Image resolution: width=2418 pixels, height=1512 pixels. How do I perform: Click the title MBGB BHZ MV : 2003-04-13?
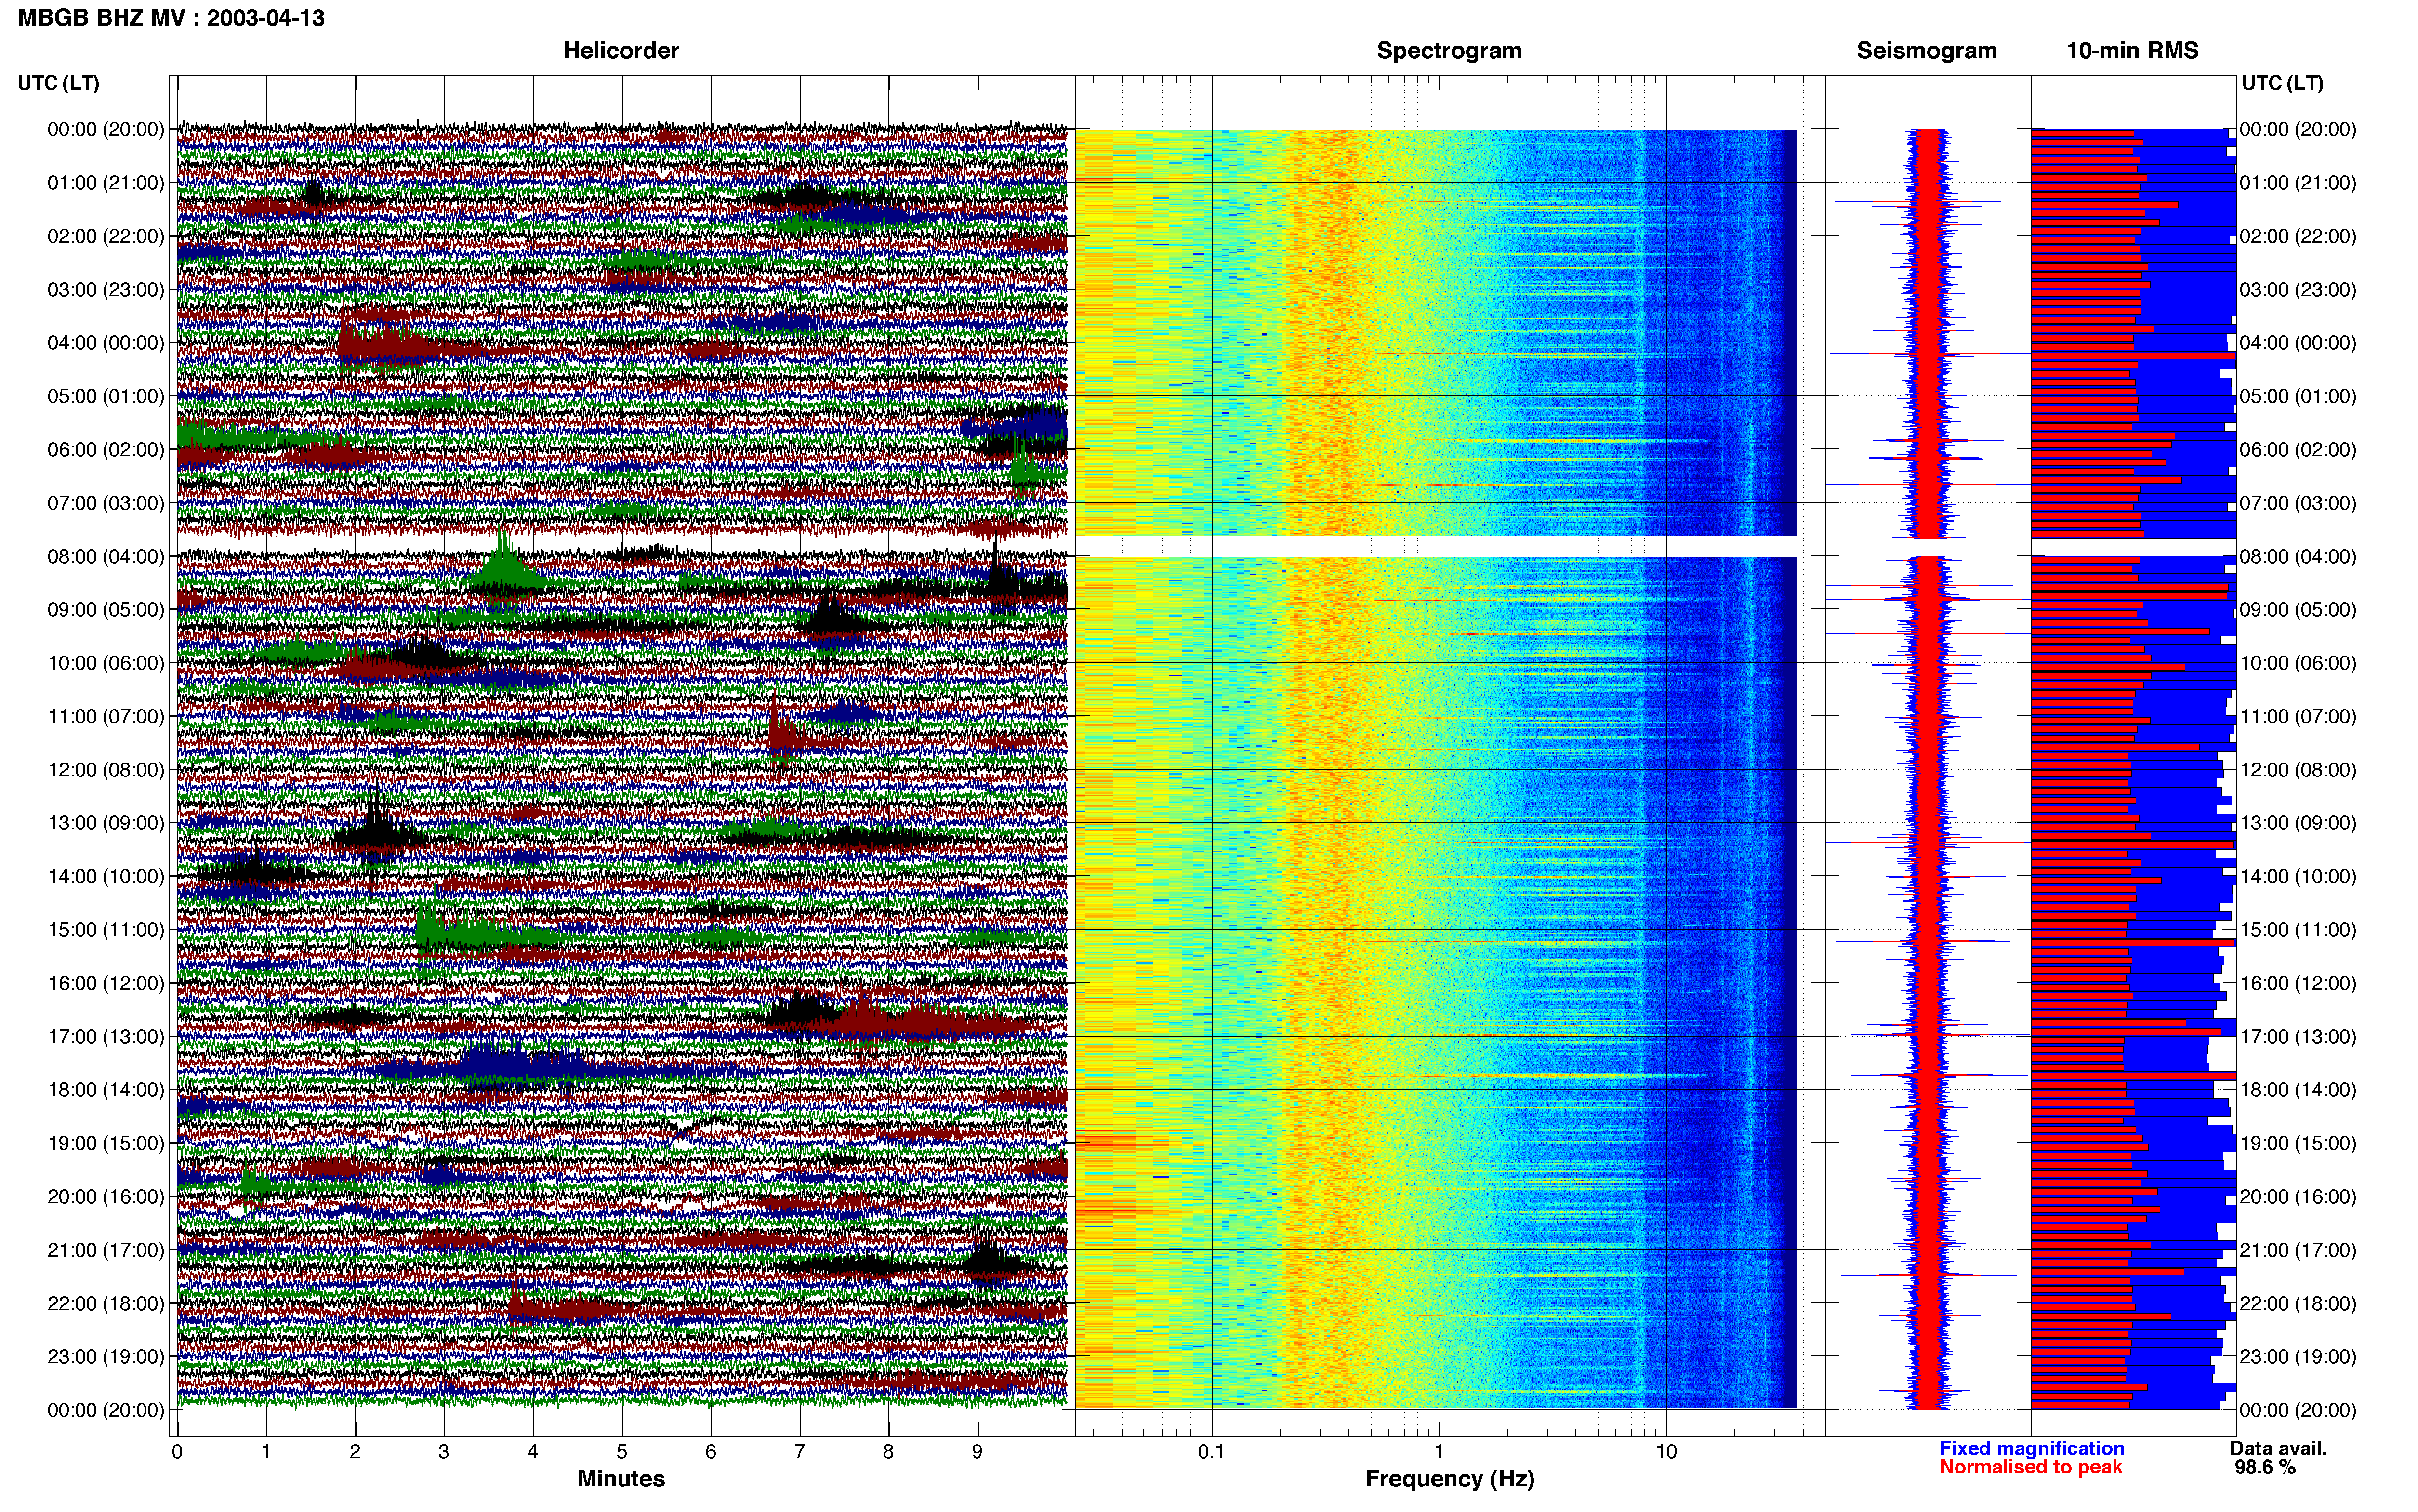pyautogui.click(x=171, y=18)
